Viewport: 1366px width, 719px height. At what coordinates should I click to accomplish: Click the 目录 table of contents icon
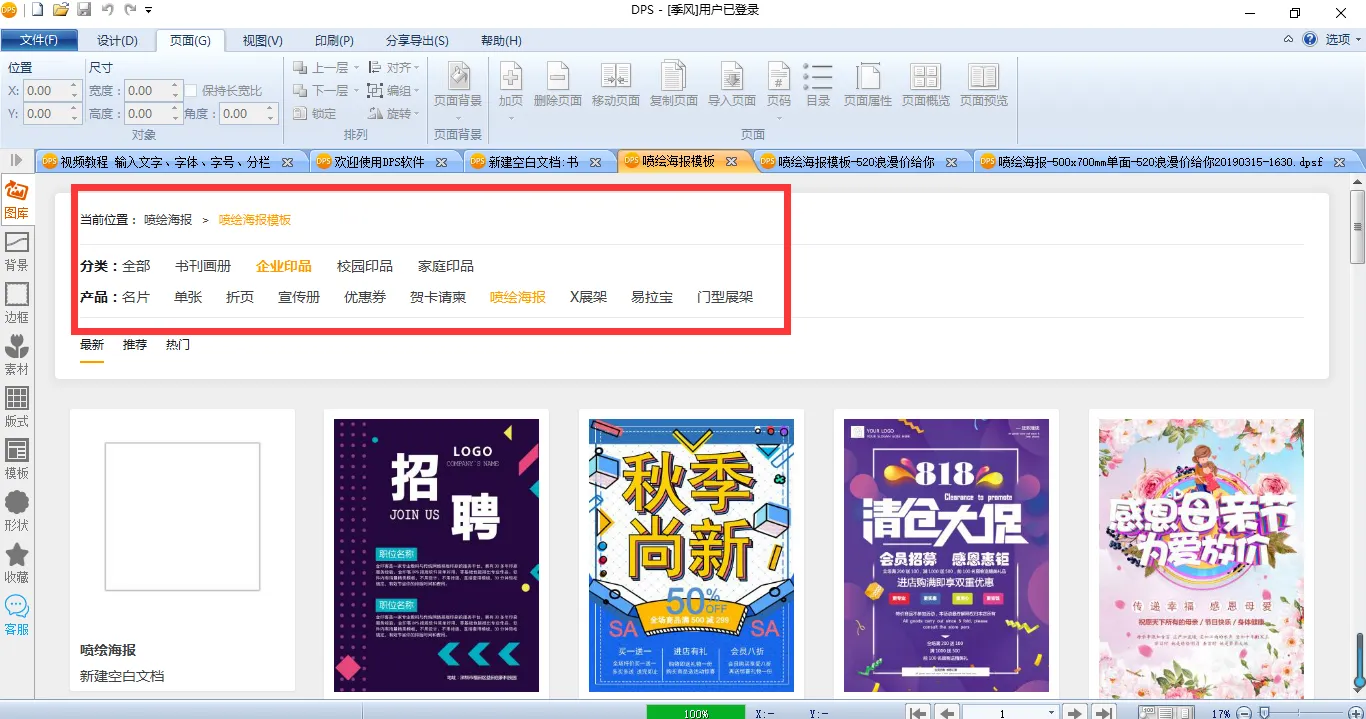point(818,84)
